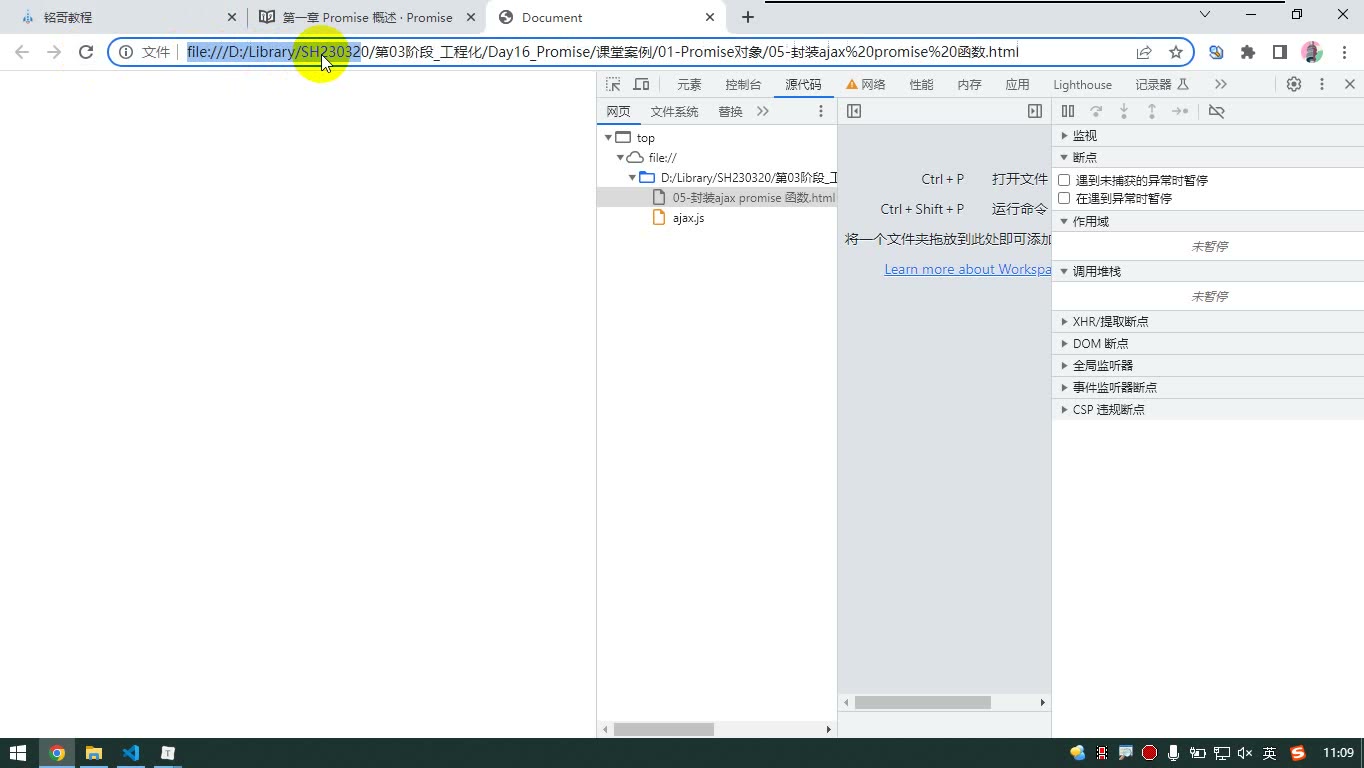Open the Windows Start menu
This screenshot has height=768, width=1364.
18,753
